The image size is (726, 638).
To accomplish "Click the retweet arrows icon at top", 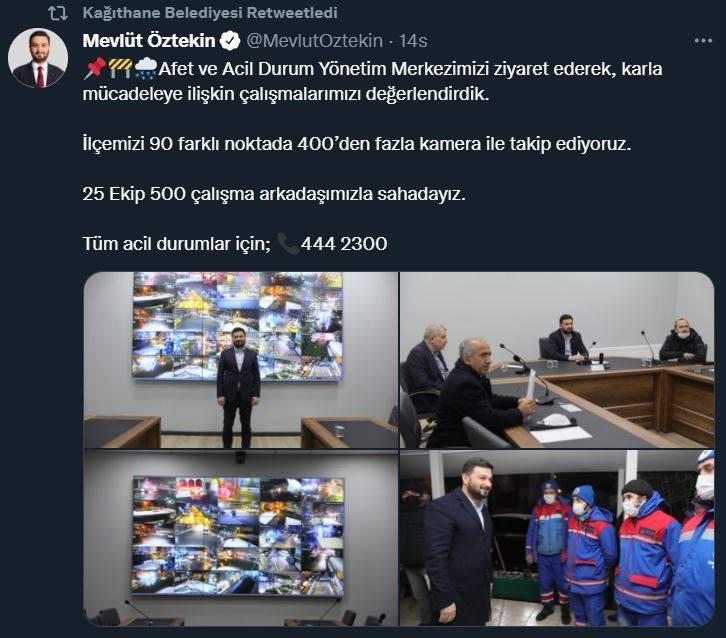I will (58, 13).
